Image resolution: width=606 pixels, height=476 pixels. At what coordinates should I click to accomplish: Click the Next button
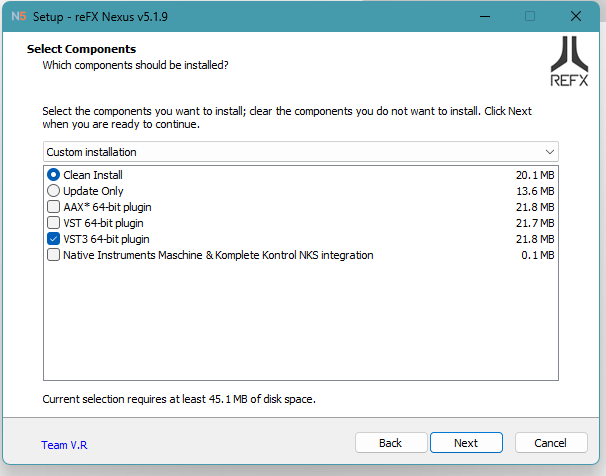tap(466, 443)
